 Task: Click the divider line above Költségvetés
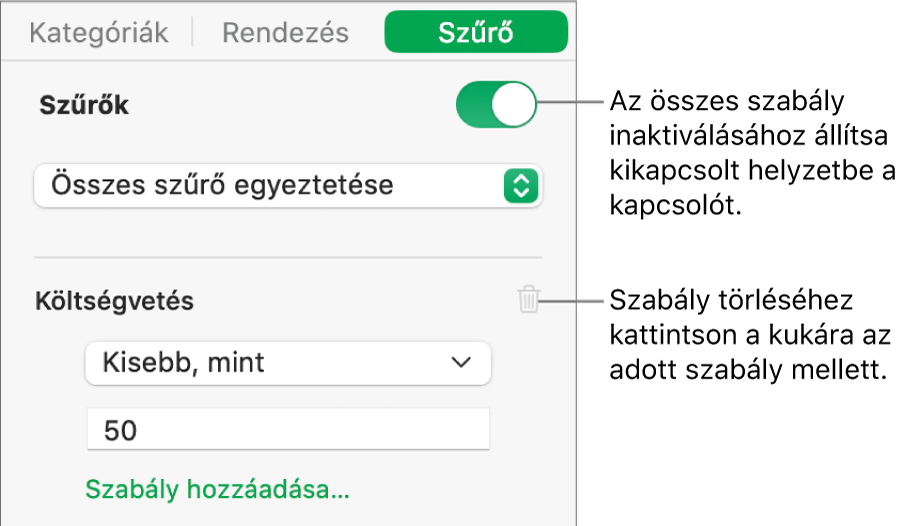tap(288, 257)
